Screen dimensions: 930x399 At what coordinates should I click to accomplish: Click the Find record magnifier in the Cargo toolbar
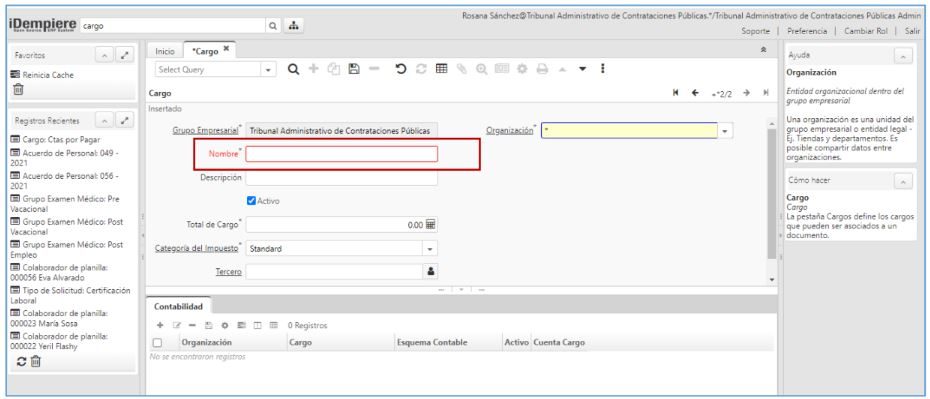click(293, 69)
